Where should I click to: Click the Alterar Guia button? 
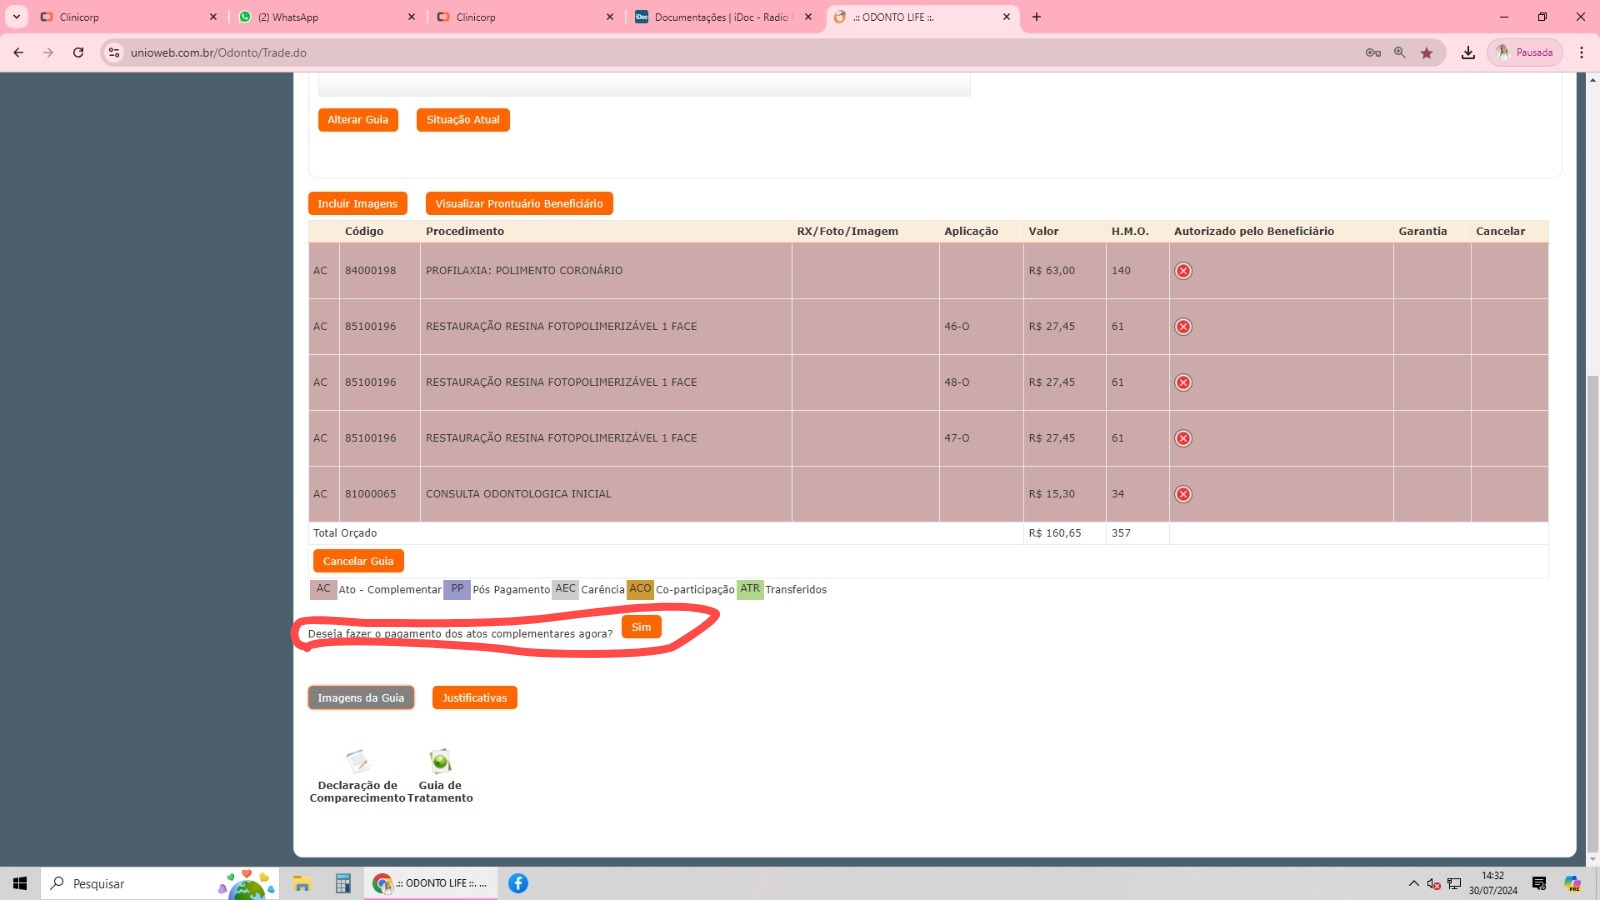[358, 120]
